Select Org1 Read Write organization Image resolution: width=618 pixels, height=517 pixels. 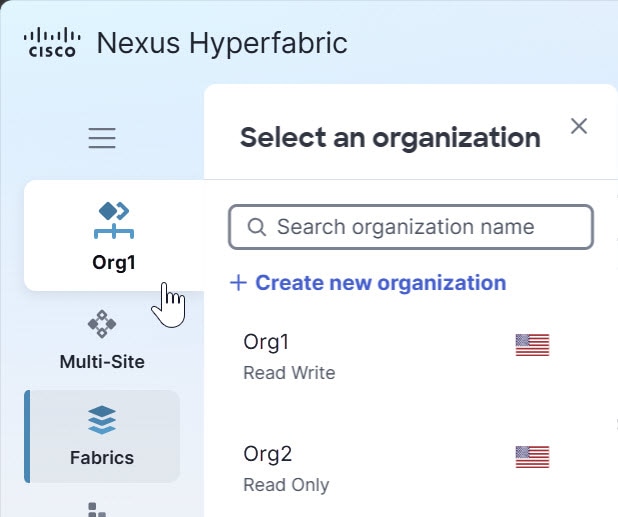tap(396, 357)
